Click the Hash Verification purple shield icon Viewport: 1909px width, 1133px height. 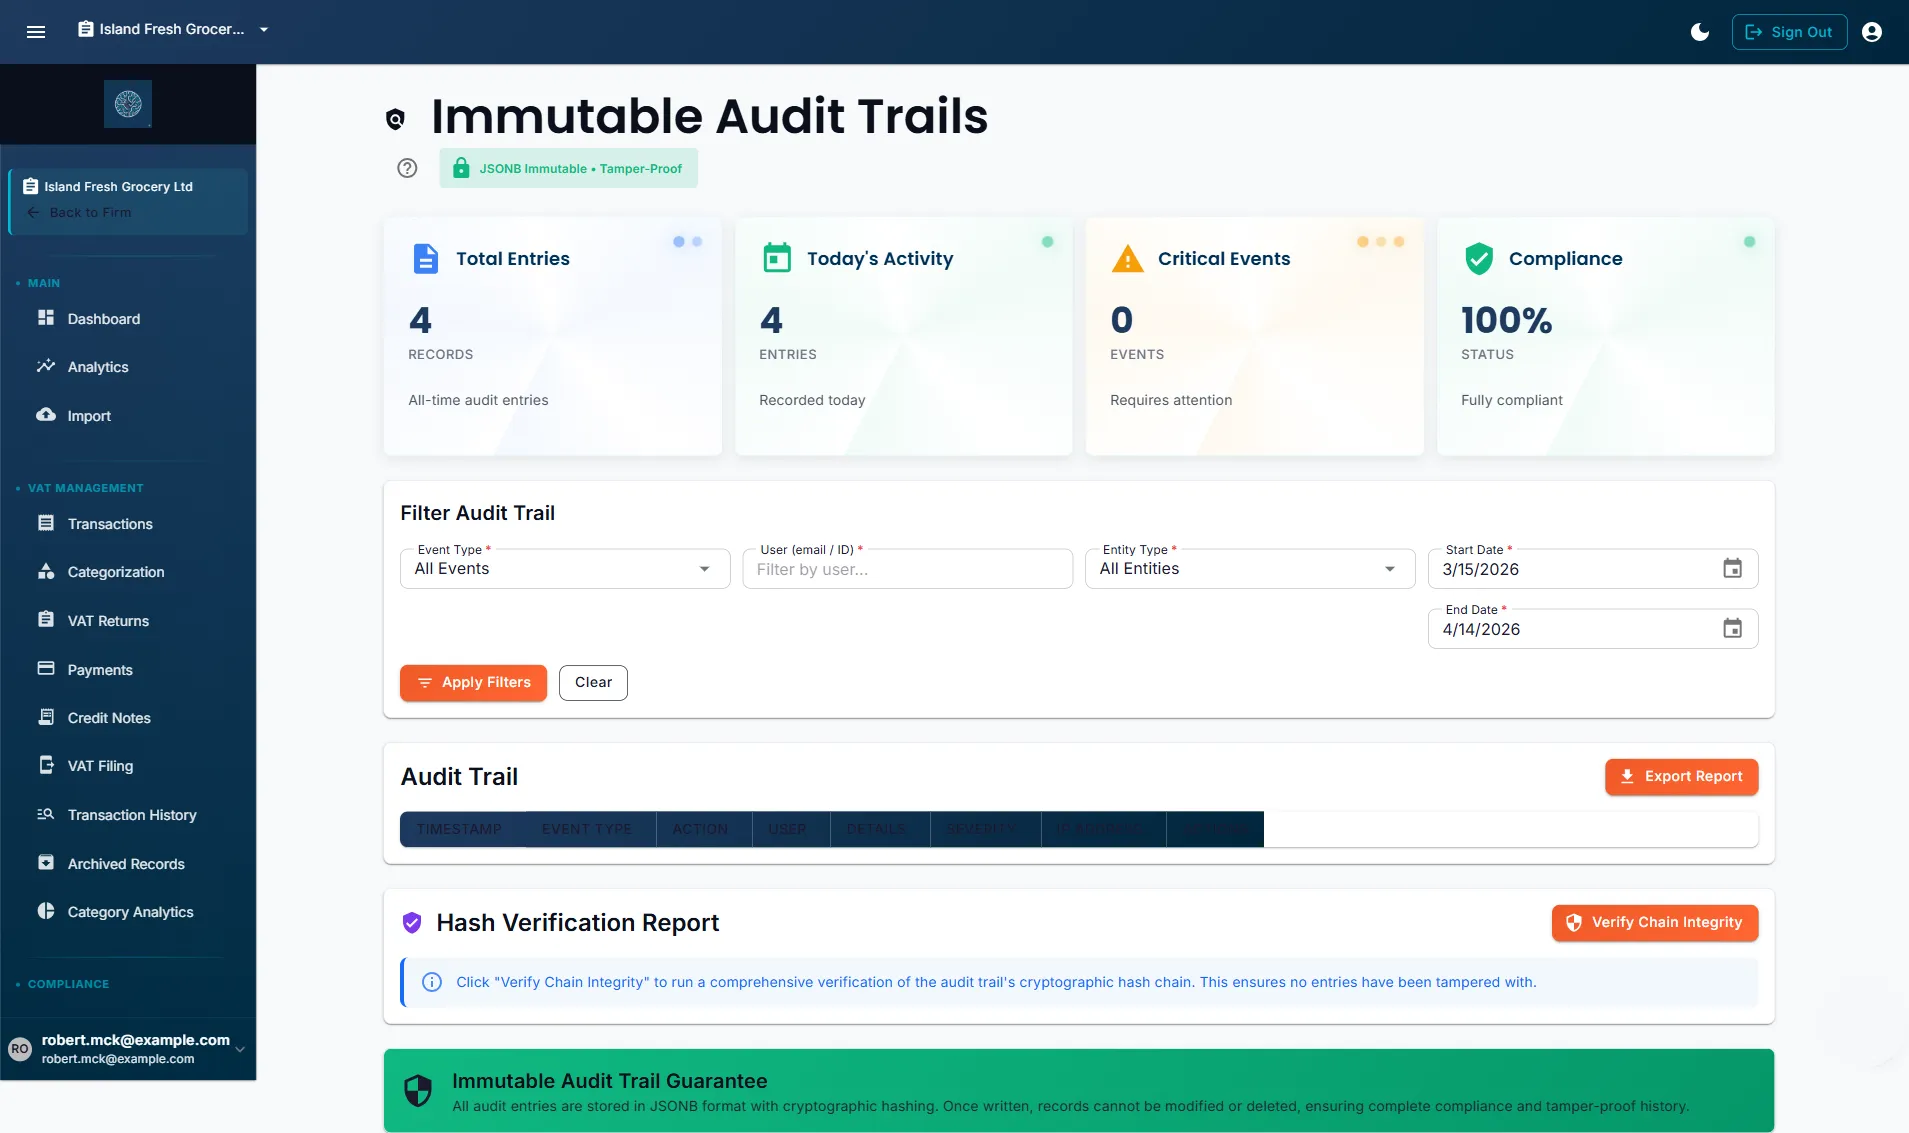click(412, 923)
